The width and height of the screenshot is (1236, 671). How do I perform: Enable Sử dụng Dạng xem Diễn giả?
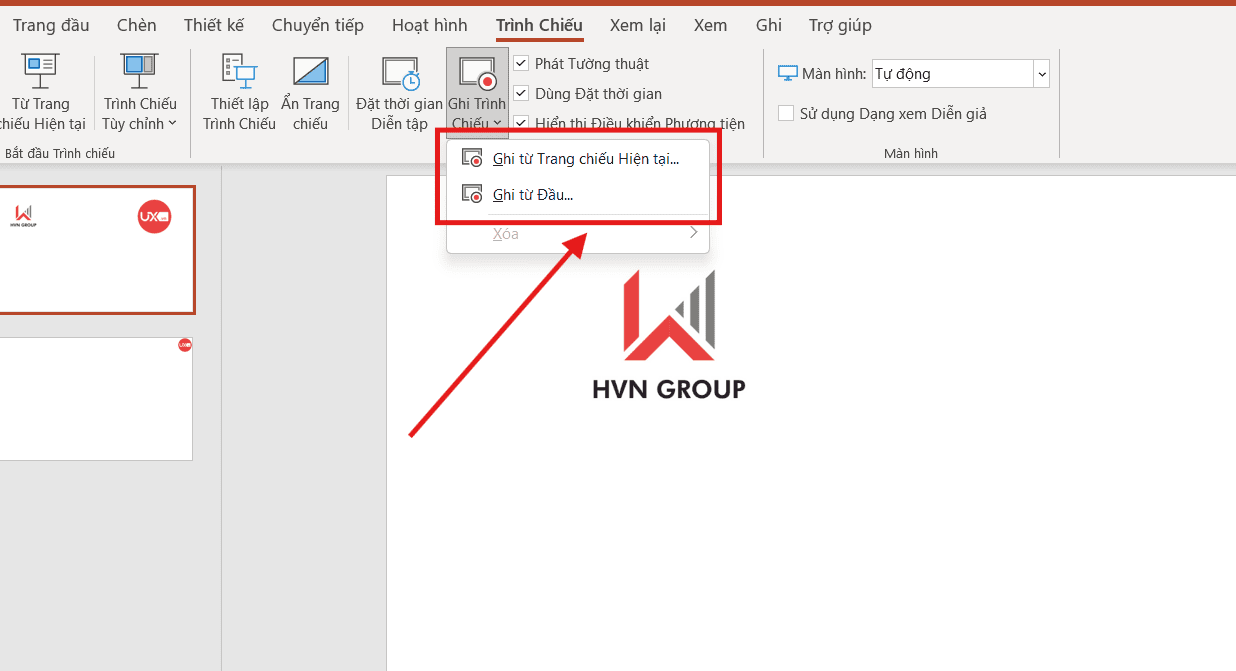click(x=786, y=114)
